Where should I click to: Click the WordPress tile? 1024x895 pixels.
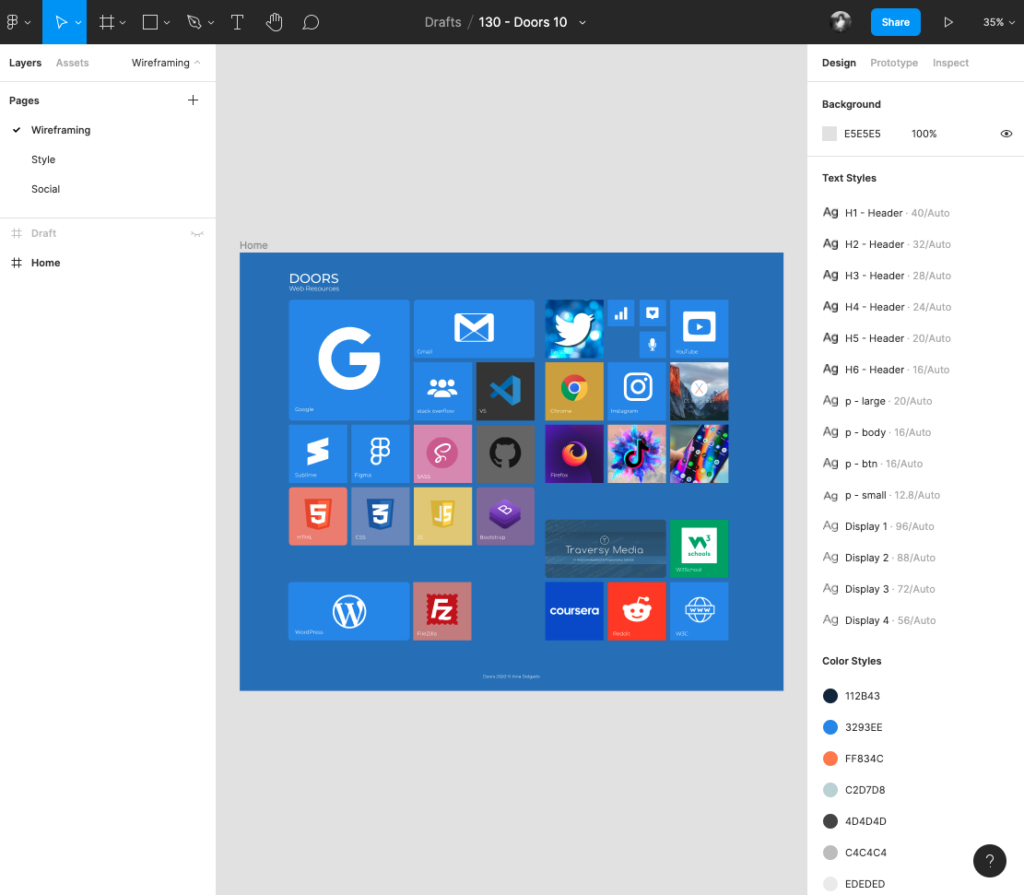(349, 611)
